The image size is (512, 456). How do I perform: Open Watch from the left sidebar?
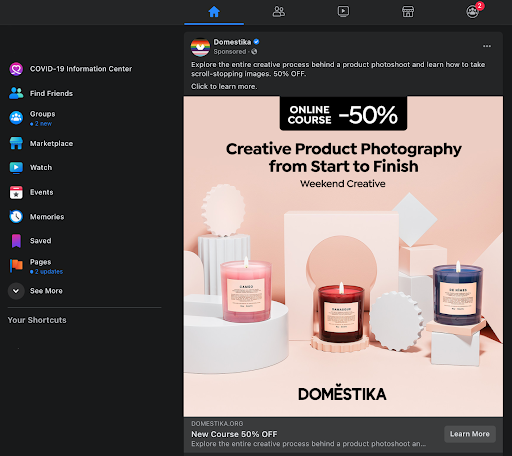41,168
